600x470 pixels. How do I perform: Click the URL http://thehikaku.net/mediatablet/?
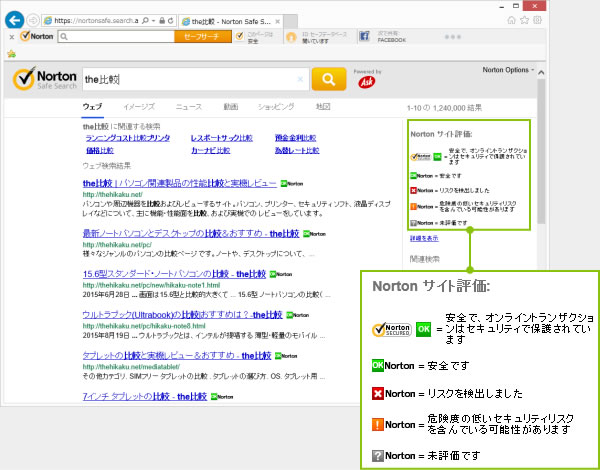131,367
